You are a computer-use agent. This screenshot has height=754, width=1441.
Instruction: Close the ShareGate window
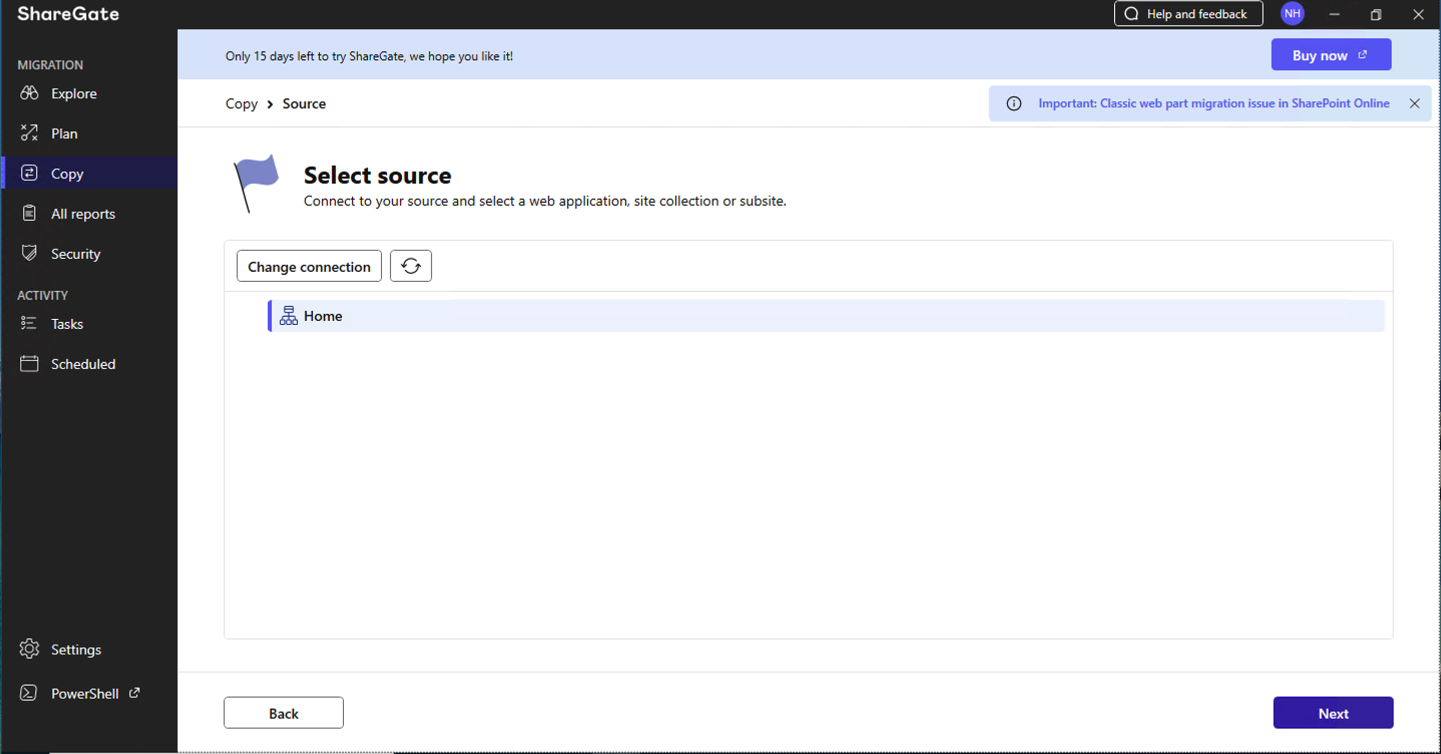click(1418, 14)
